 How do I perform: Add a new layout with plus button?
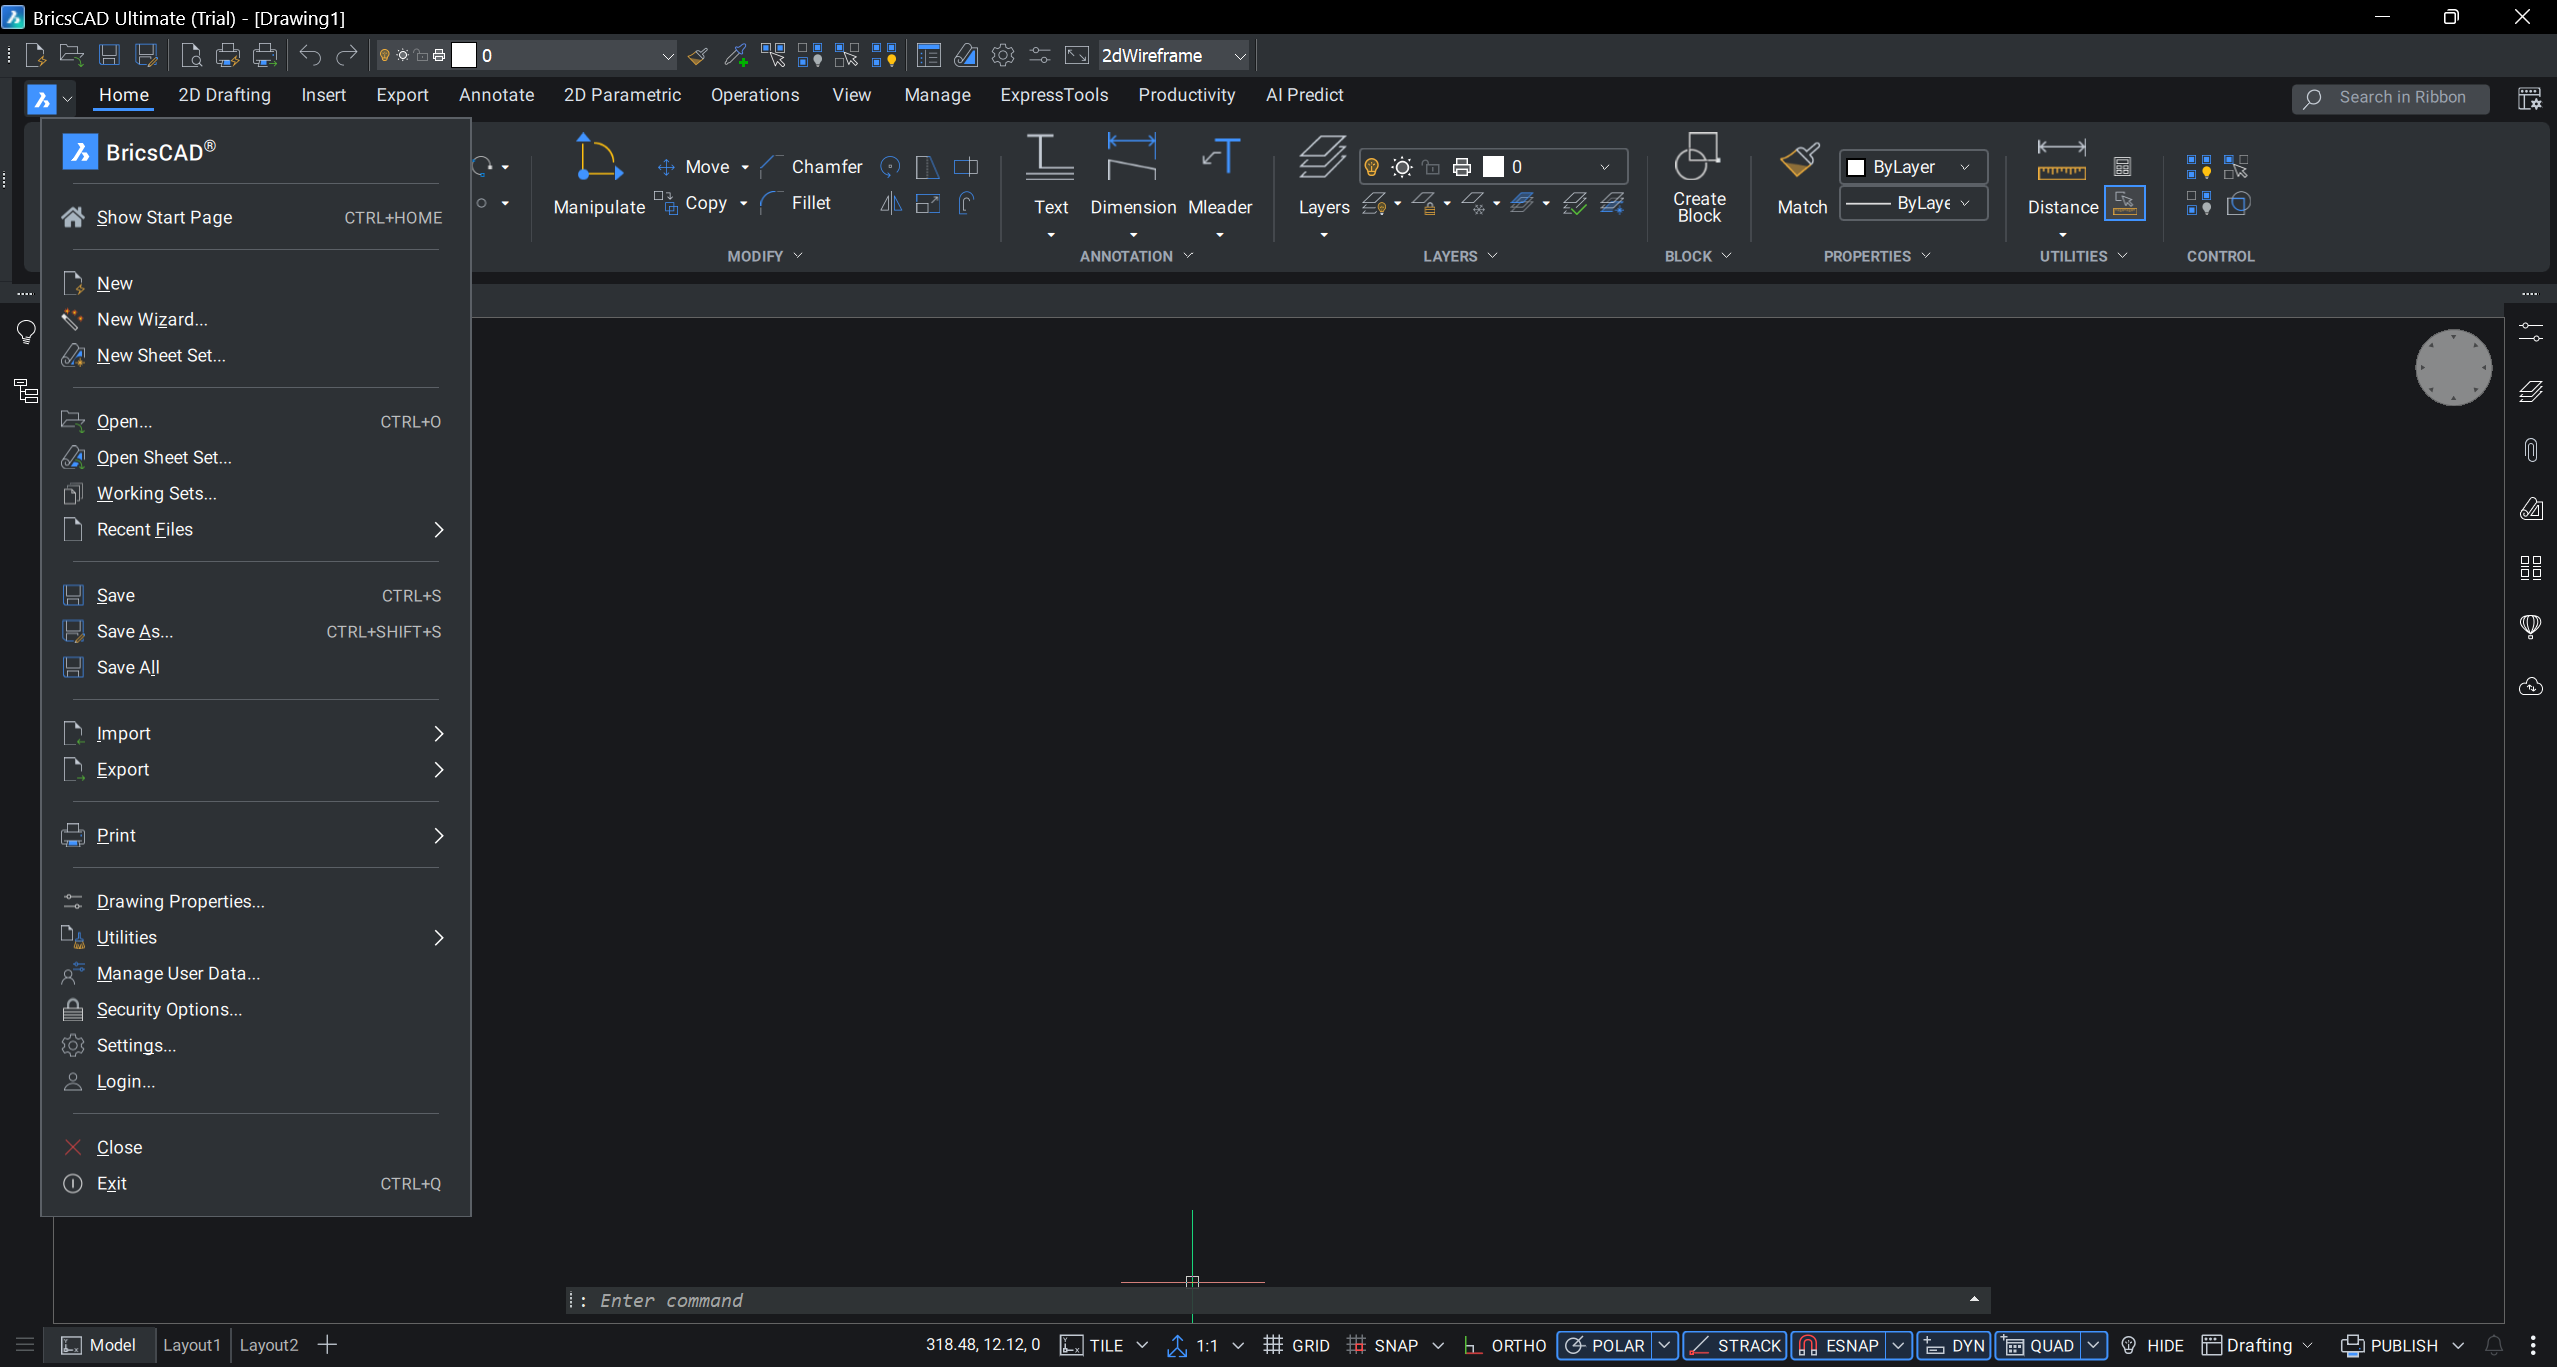point(327,1346)
